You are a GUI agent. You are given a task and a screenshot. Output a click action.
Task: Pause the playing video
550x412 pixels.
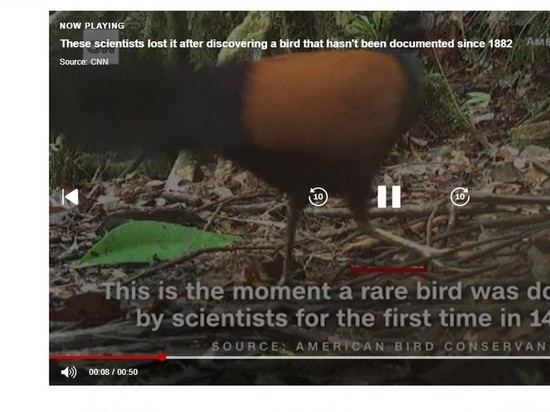pyautogui.click(x=389, y=197)
